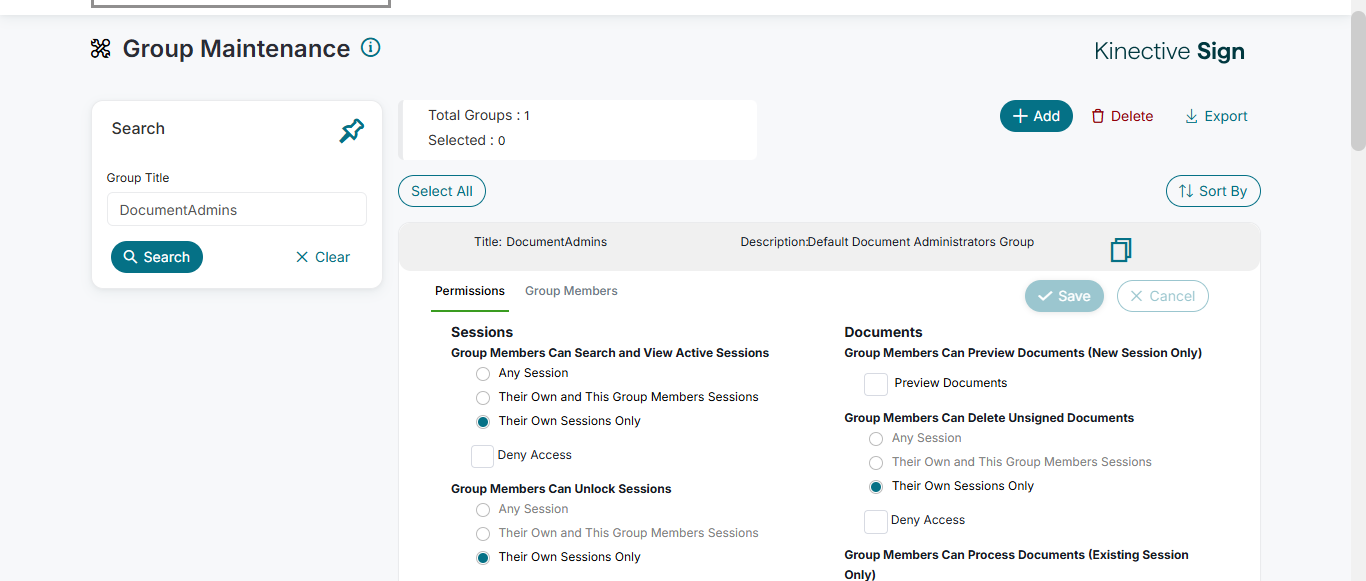
Task: Select Any Session for viewing active sessions
Action: tap(483, 374)
